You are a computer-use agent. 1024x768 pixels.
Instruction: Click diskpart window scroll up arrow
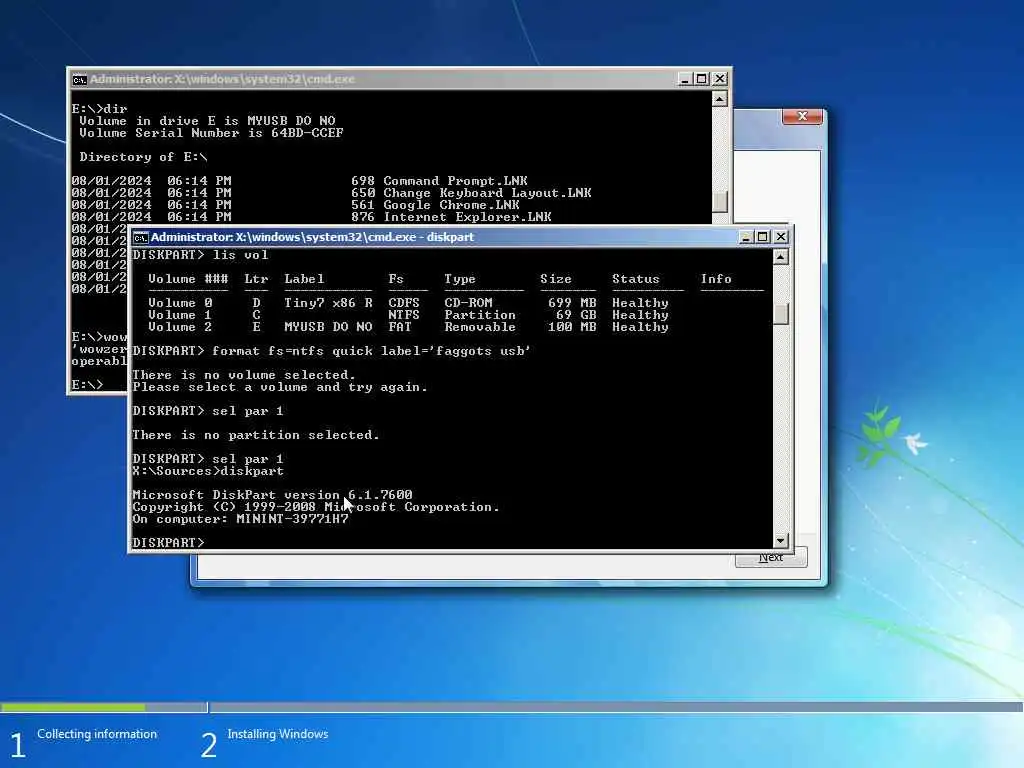pos(780,257)
